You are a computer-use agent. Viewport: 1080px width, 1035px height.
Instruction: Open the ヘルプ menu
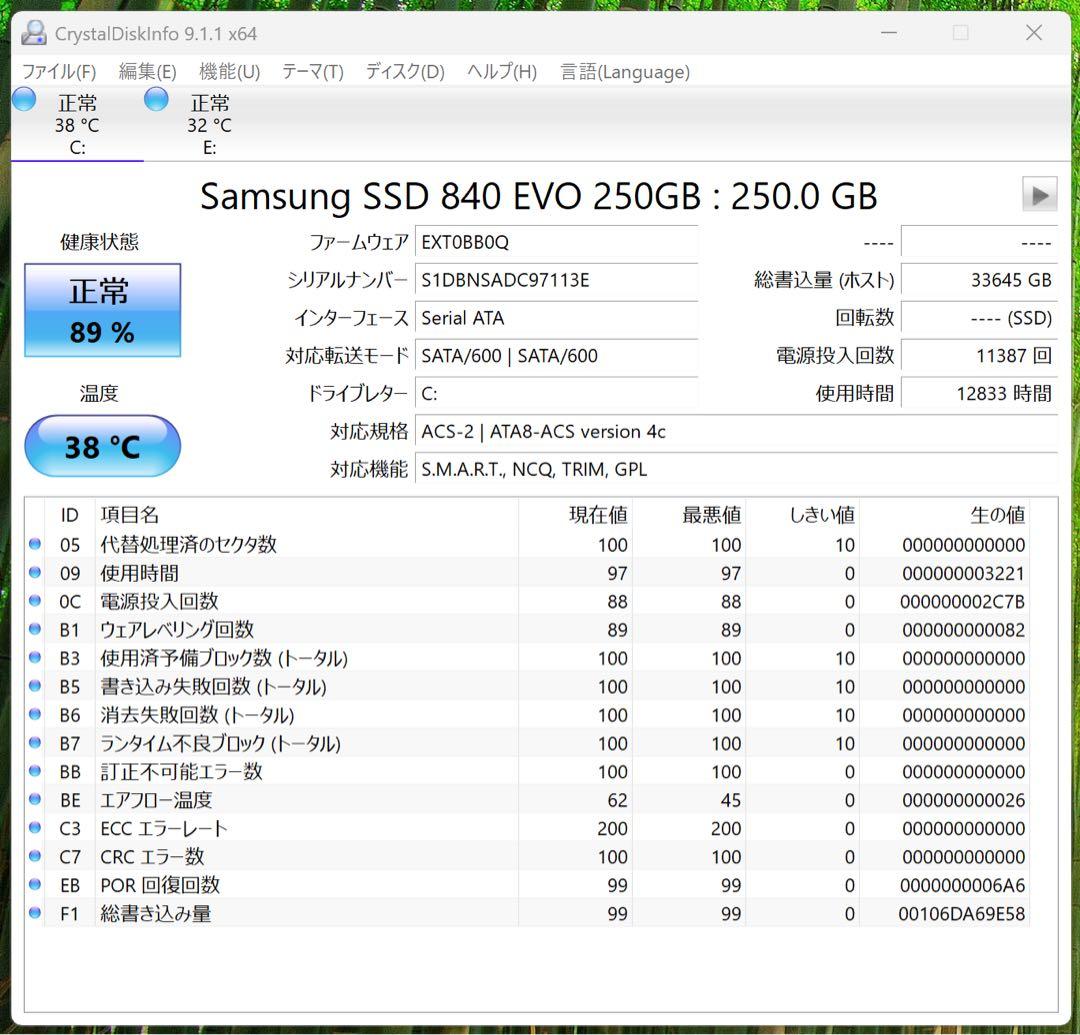(499, 72)
